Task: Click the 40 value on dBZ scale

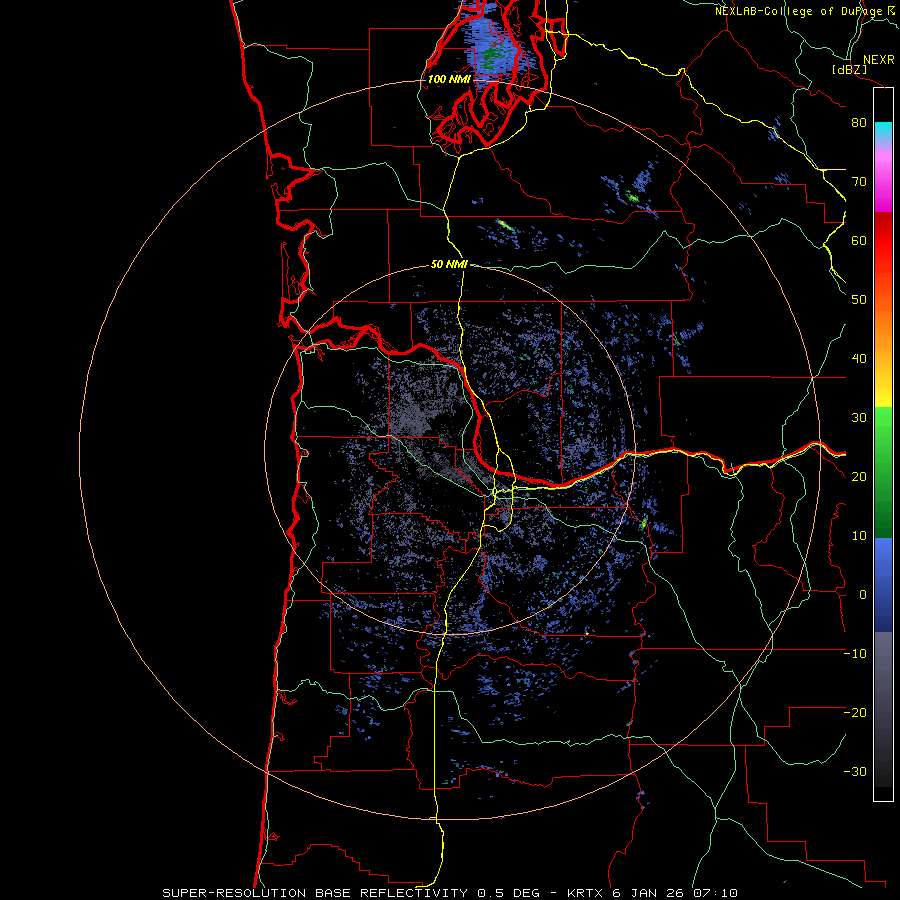Action: [859, 359]
